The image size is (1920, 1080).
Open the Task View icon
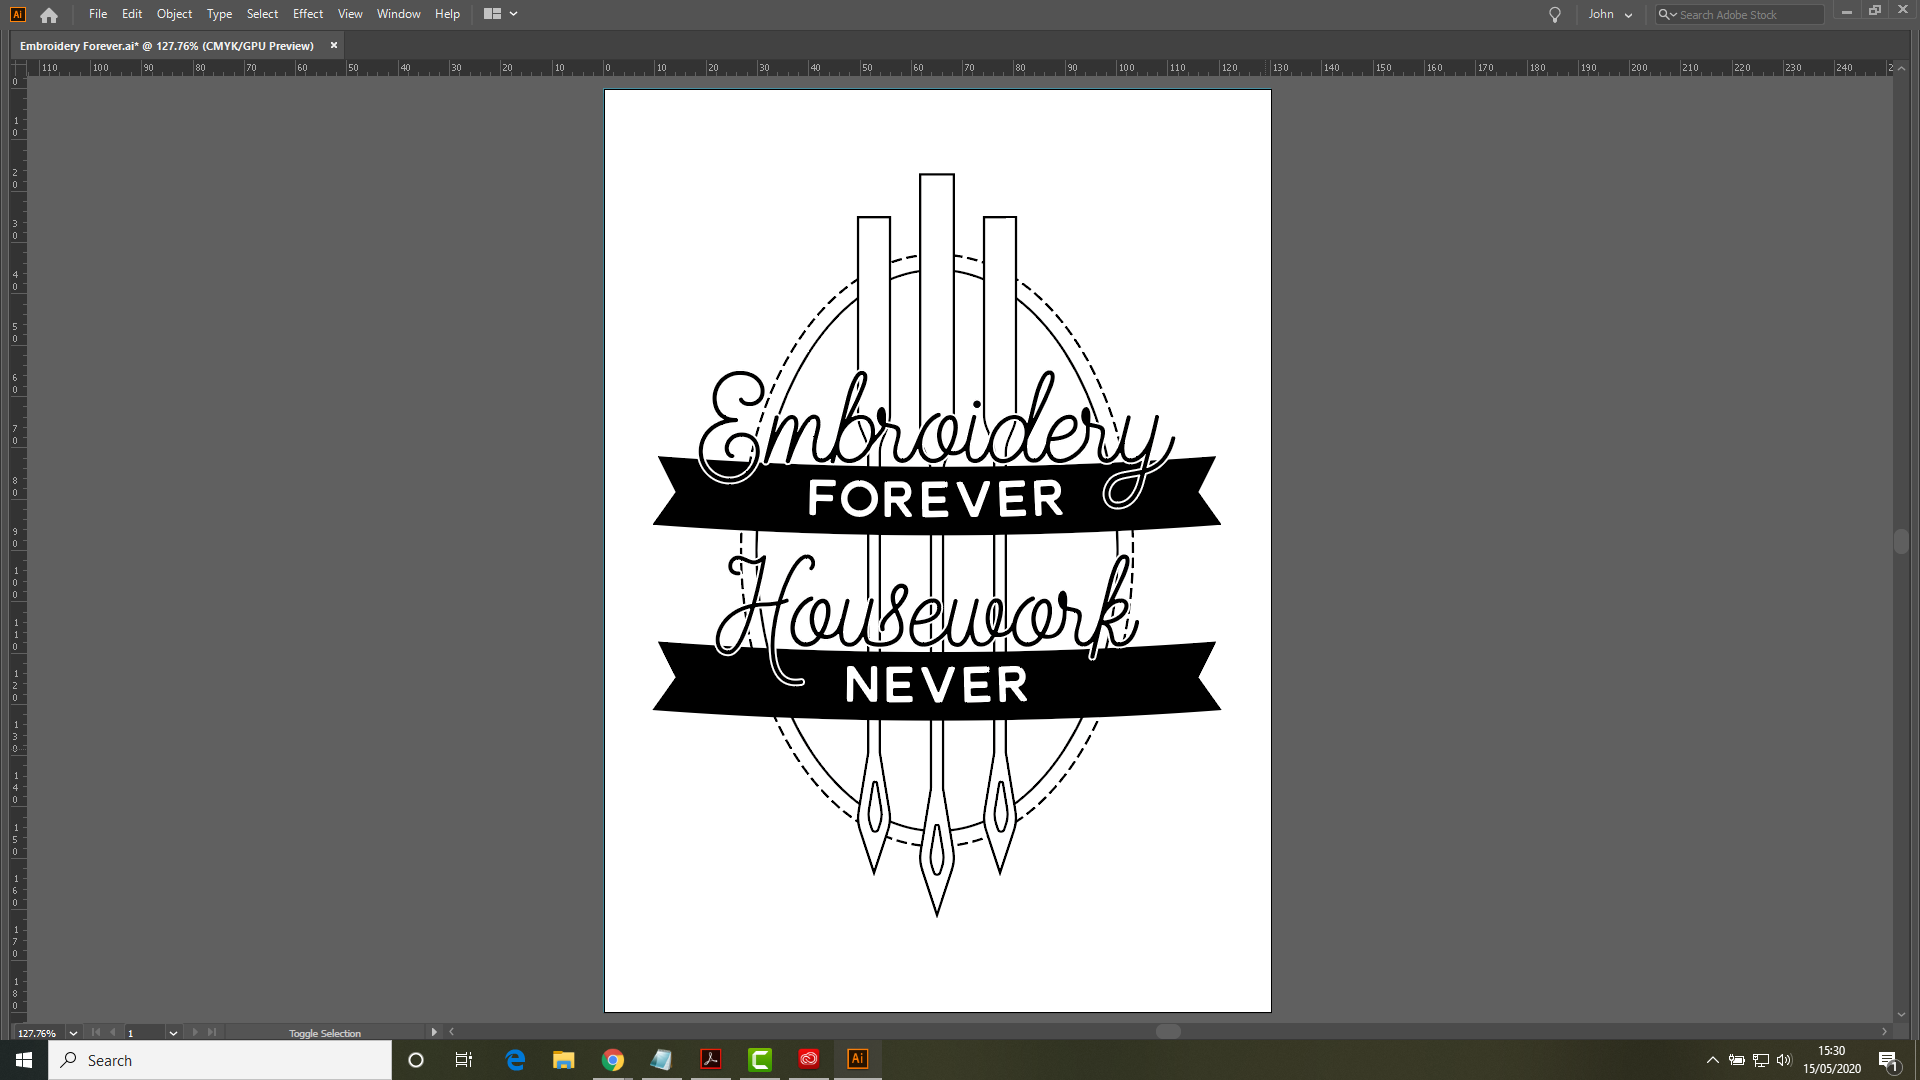[x=464, y=1060]
